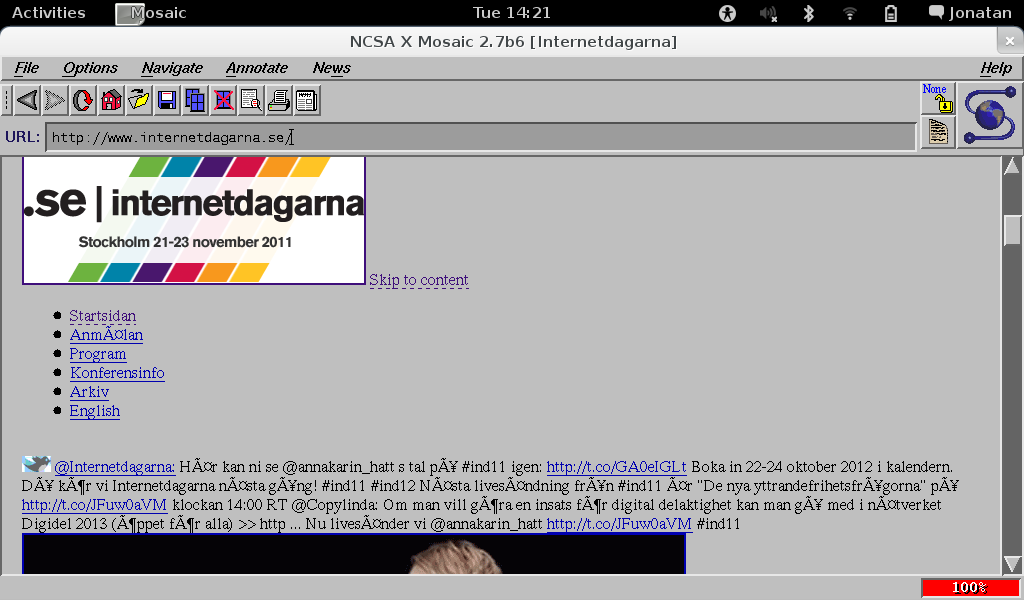The height and width of the screenshot is (600, 1024).
Task: Follow the Skip to content link
Action: pyautogui.click(x=419, y=280)
